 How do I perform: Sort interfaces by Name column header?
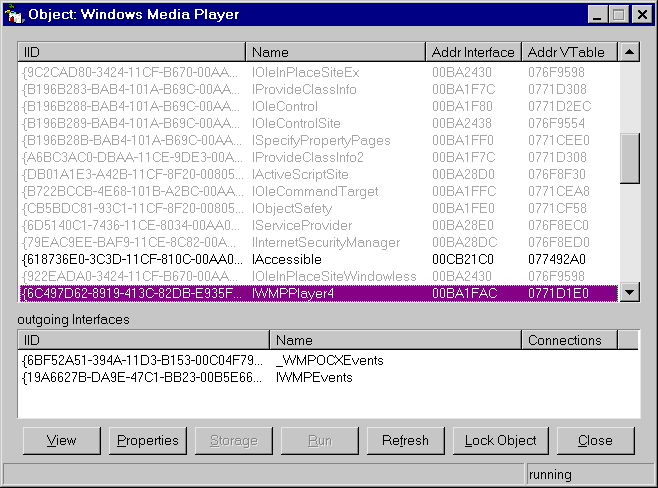(x=336, y=52)
